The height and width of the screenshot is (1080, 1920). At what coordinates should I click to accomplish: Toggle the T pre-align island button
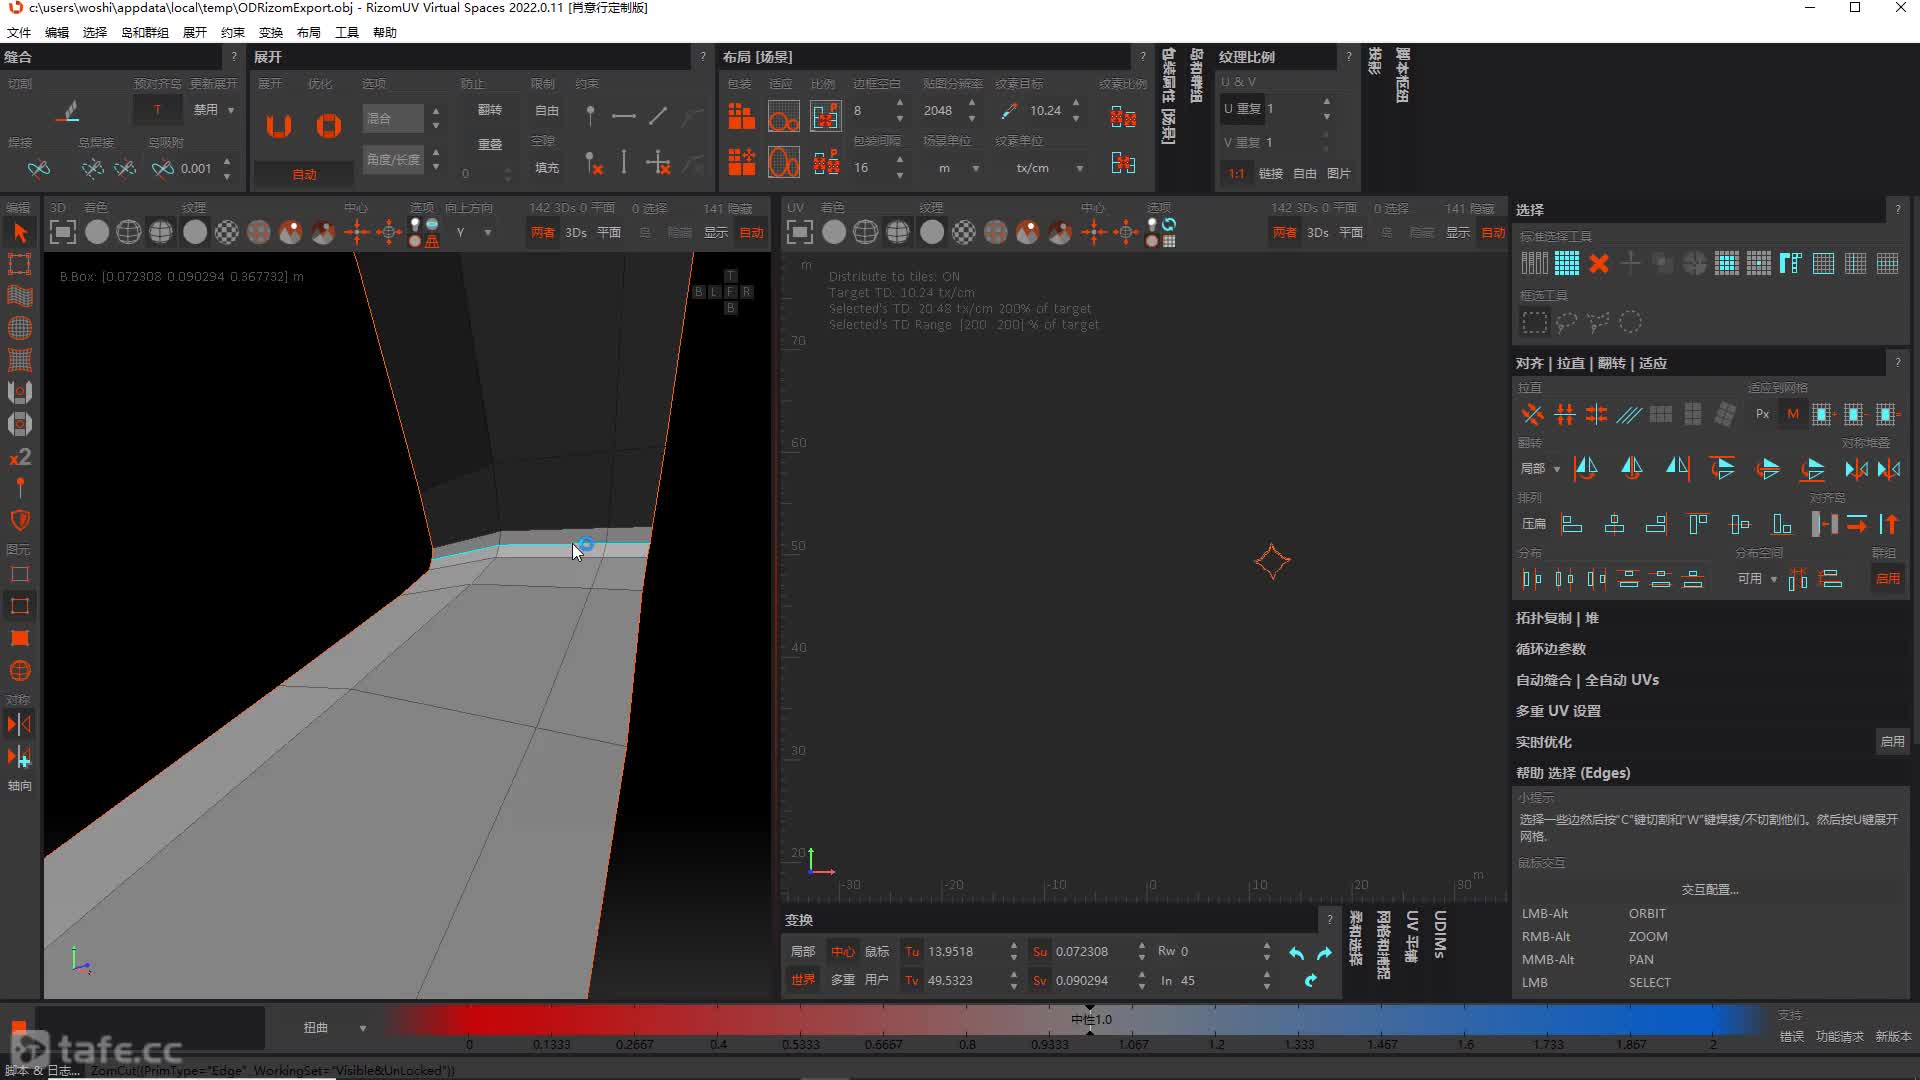point(157,110)
